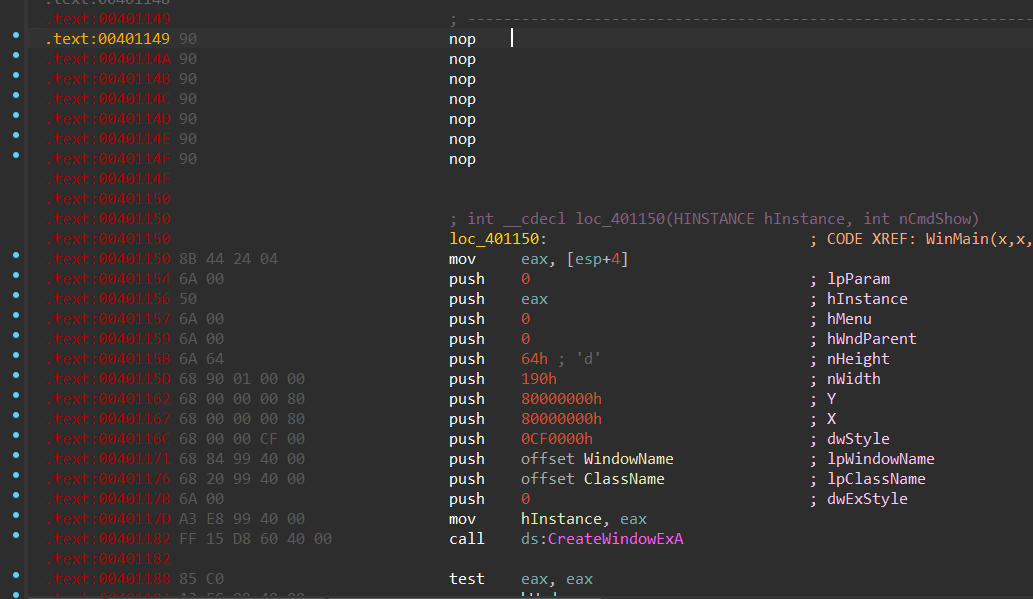Viewport: 1033px width, 599px height.
Task: Select opcode bytes 68 00 00 CF 00
Action: tap(242, 439)
